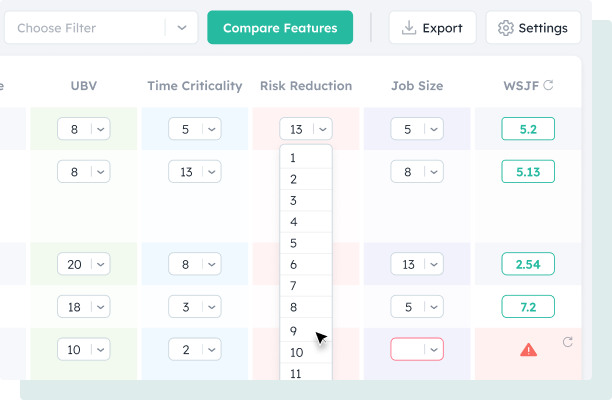The image size is (612, 400).
Task: Open the Choose Filter dropdown
Action: pos(101,28)
